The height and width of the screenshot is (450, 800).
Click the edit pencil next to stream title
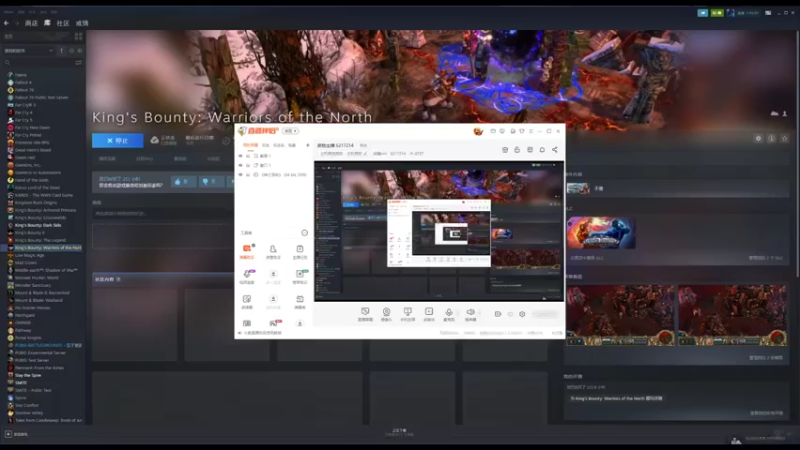[365, 154]
